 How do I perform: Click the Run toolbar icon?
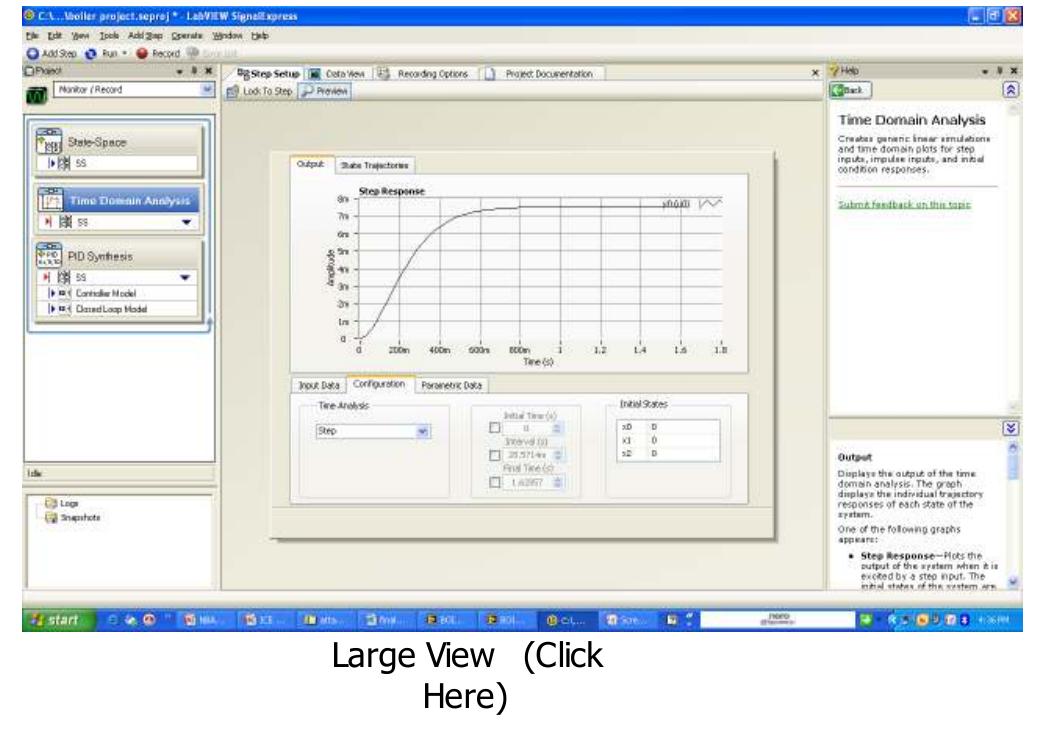click(90, 53)
